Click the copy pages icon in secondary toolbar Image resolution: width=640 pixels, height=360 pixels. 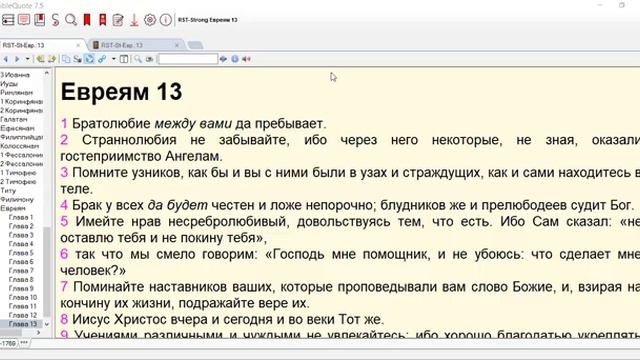[x=66, y=59]
